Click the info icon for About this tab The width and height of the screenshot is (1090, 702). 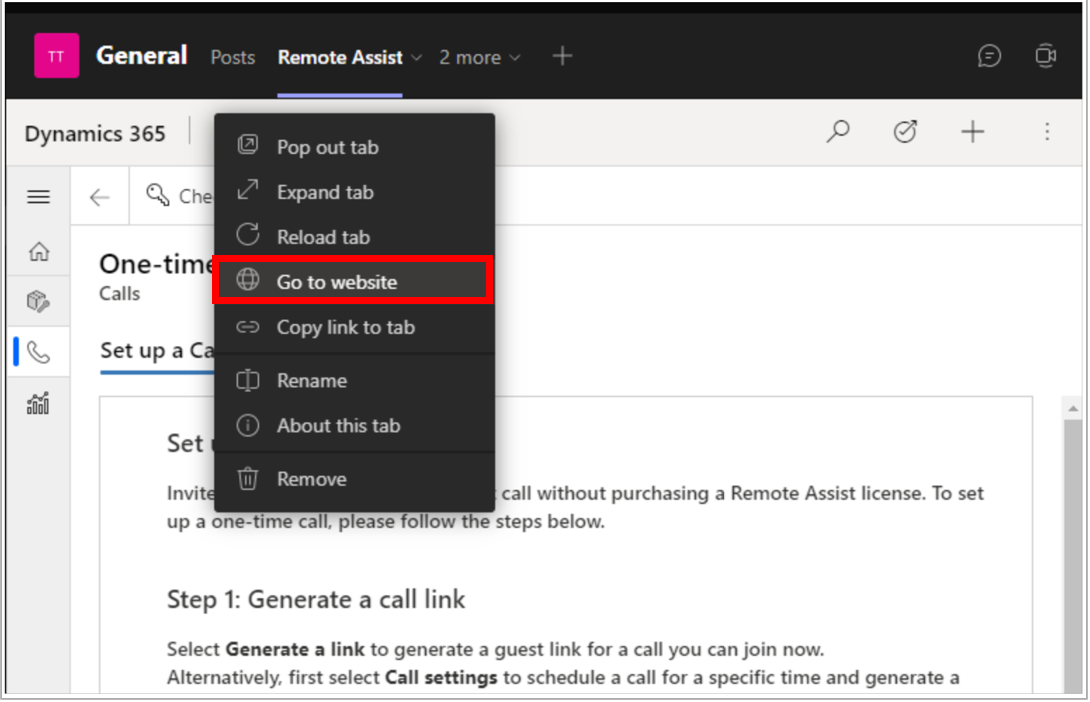pyautogui.click(x=247, y=425)
